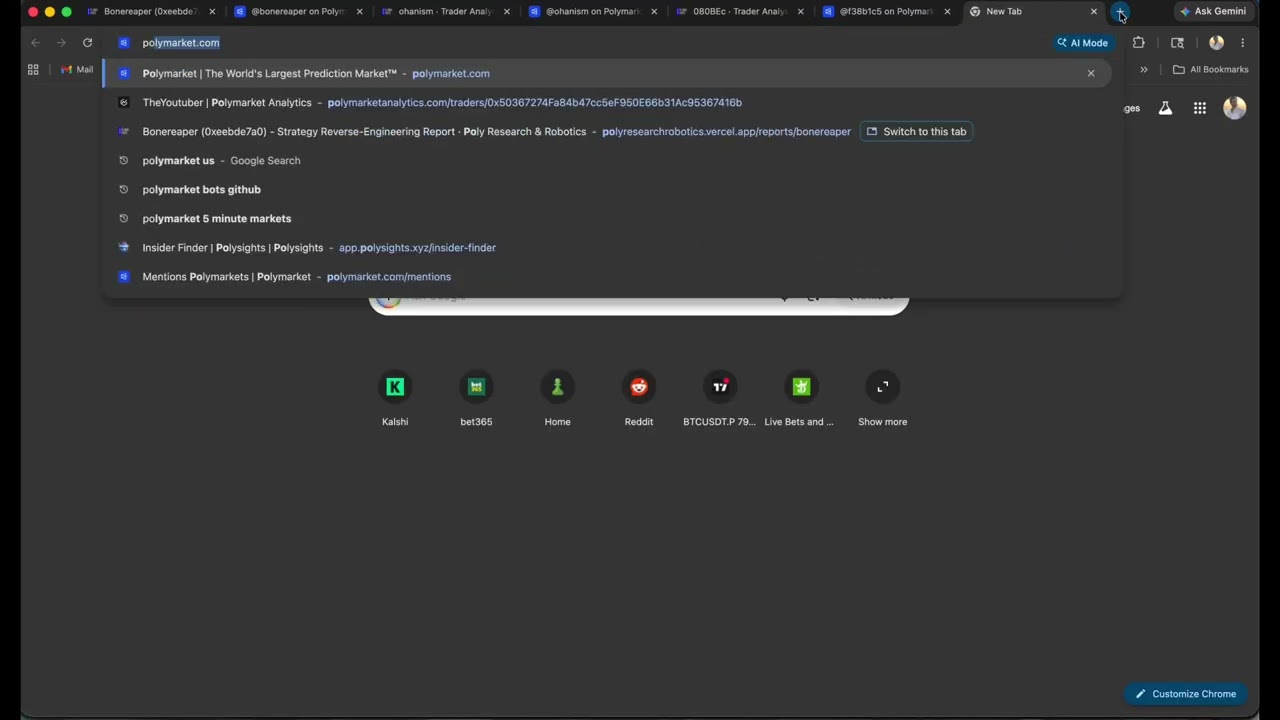Open the Google apps grid

[1200, 108]
